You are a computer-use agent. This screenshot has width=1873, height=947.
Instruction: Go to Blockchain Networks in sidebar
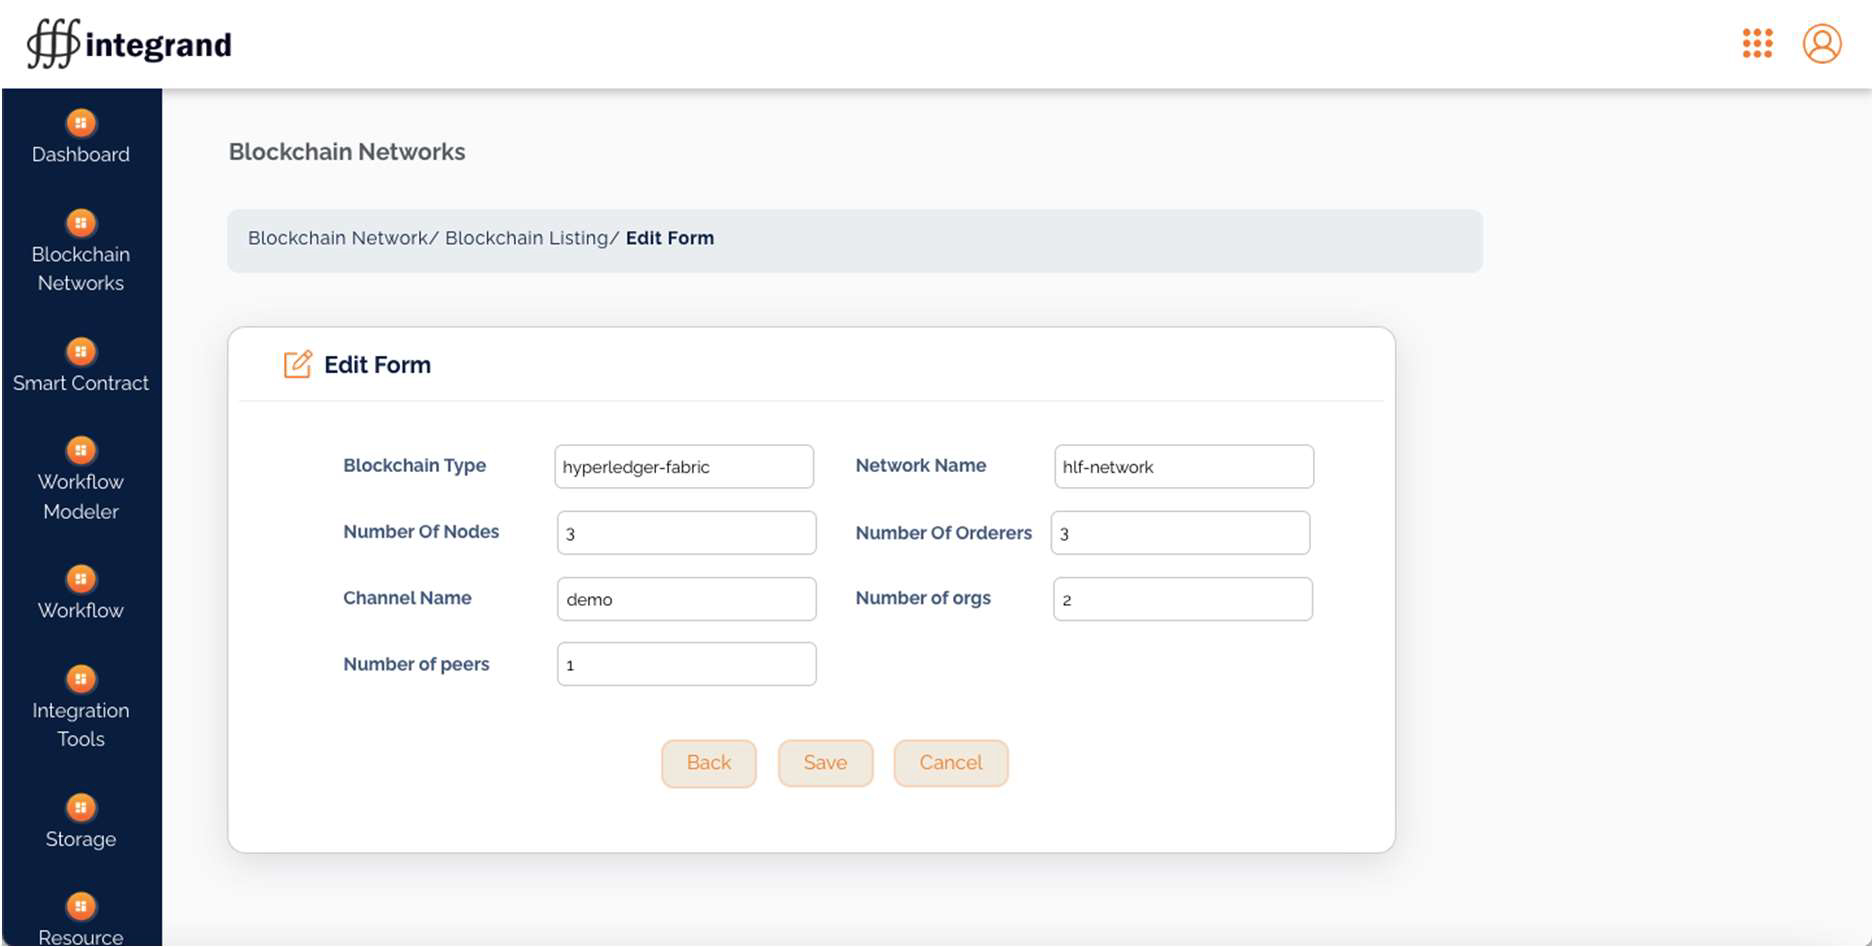coord(81,267)
